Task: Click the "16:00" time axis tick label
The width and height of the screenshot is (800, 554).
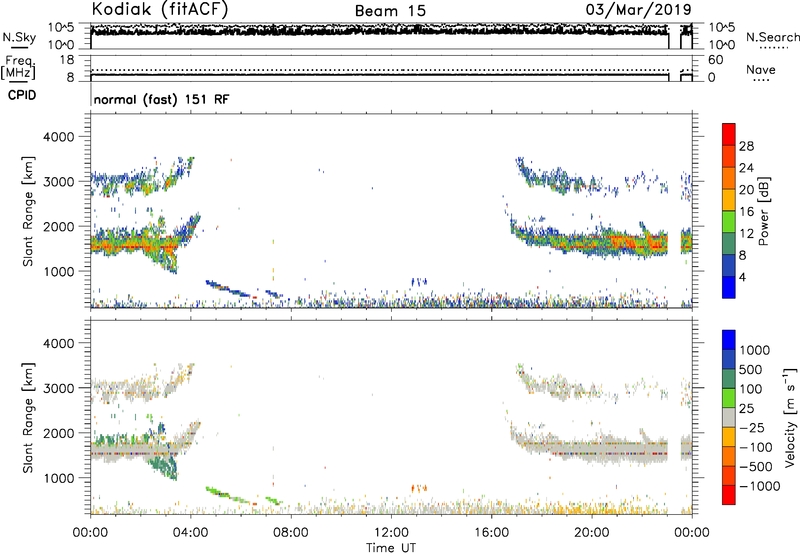Action: [491, 533]
